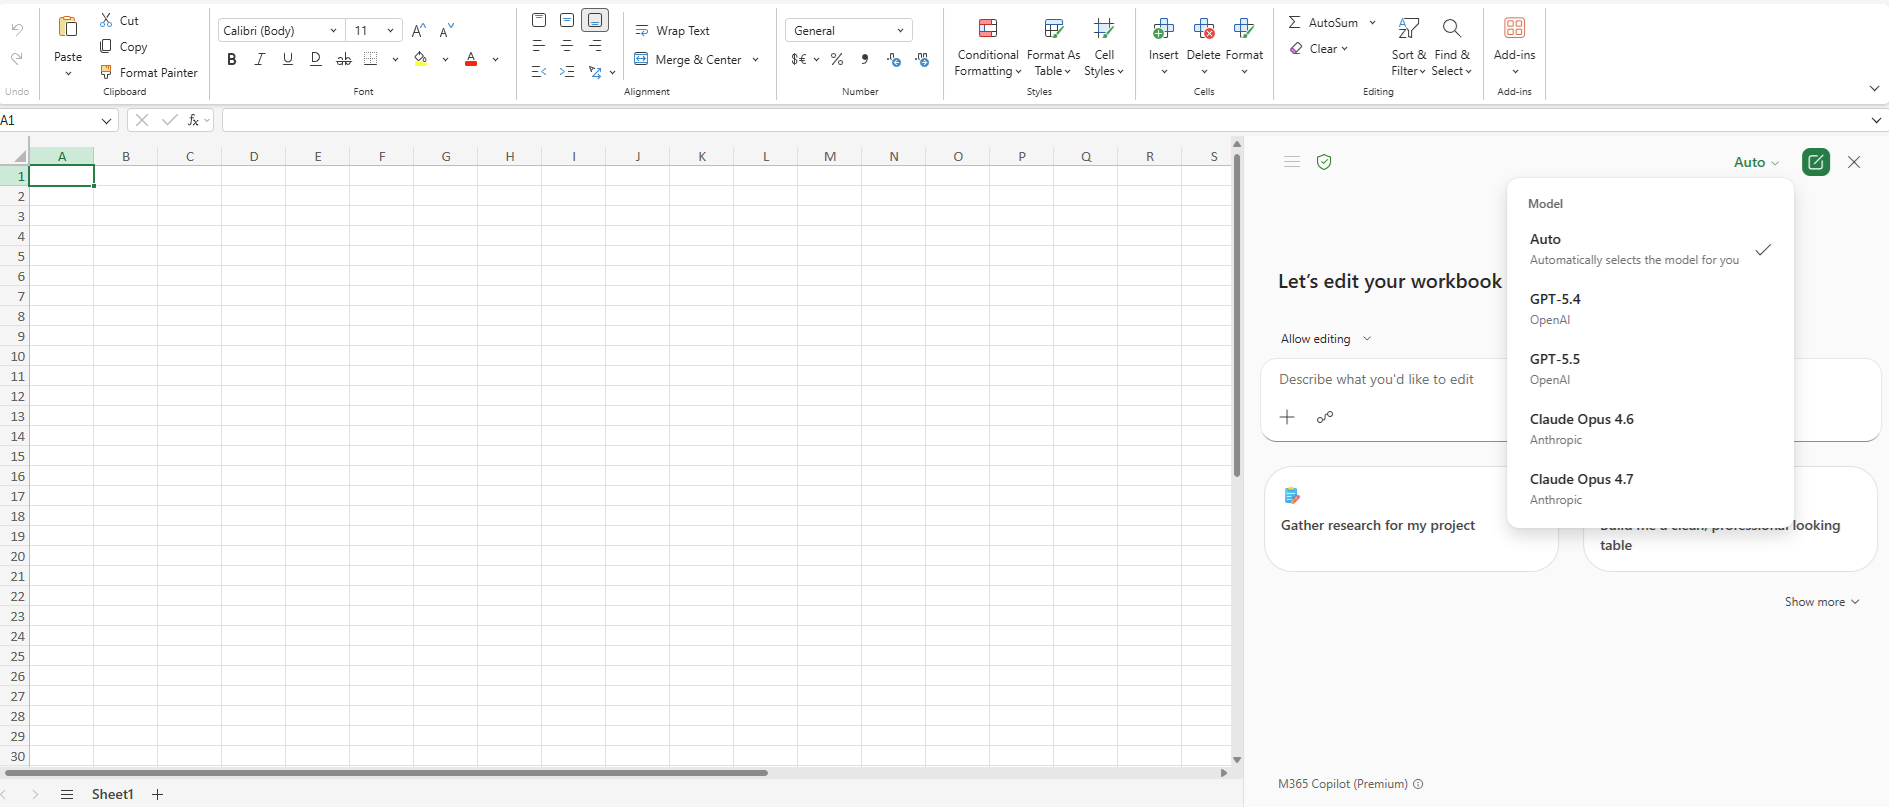Toggle Double Underline formatting
The image size is (1889, 807).
pos(316,59)
